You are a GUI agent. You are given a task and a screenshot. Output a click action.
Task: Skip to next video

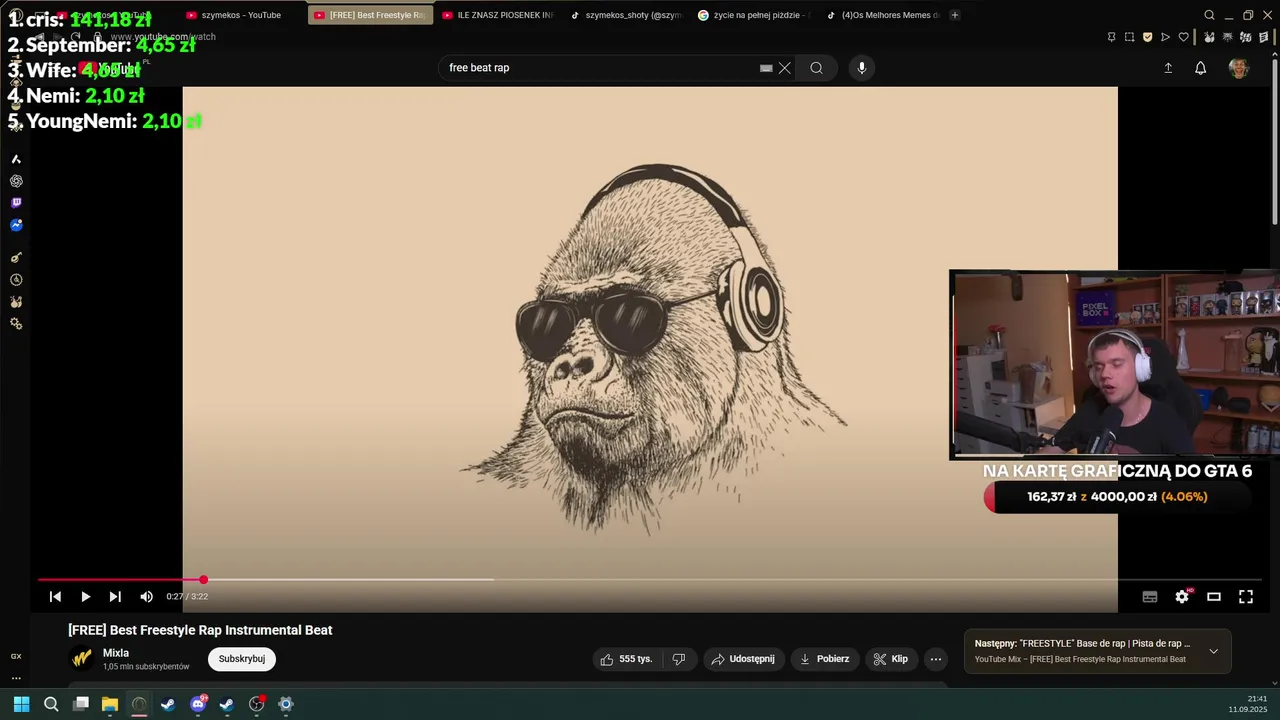pos(115,596)
